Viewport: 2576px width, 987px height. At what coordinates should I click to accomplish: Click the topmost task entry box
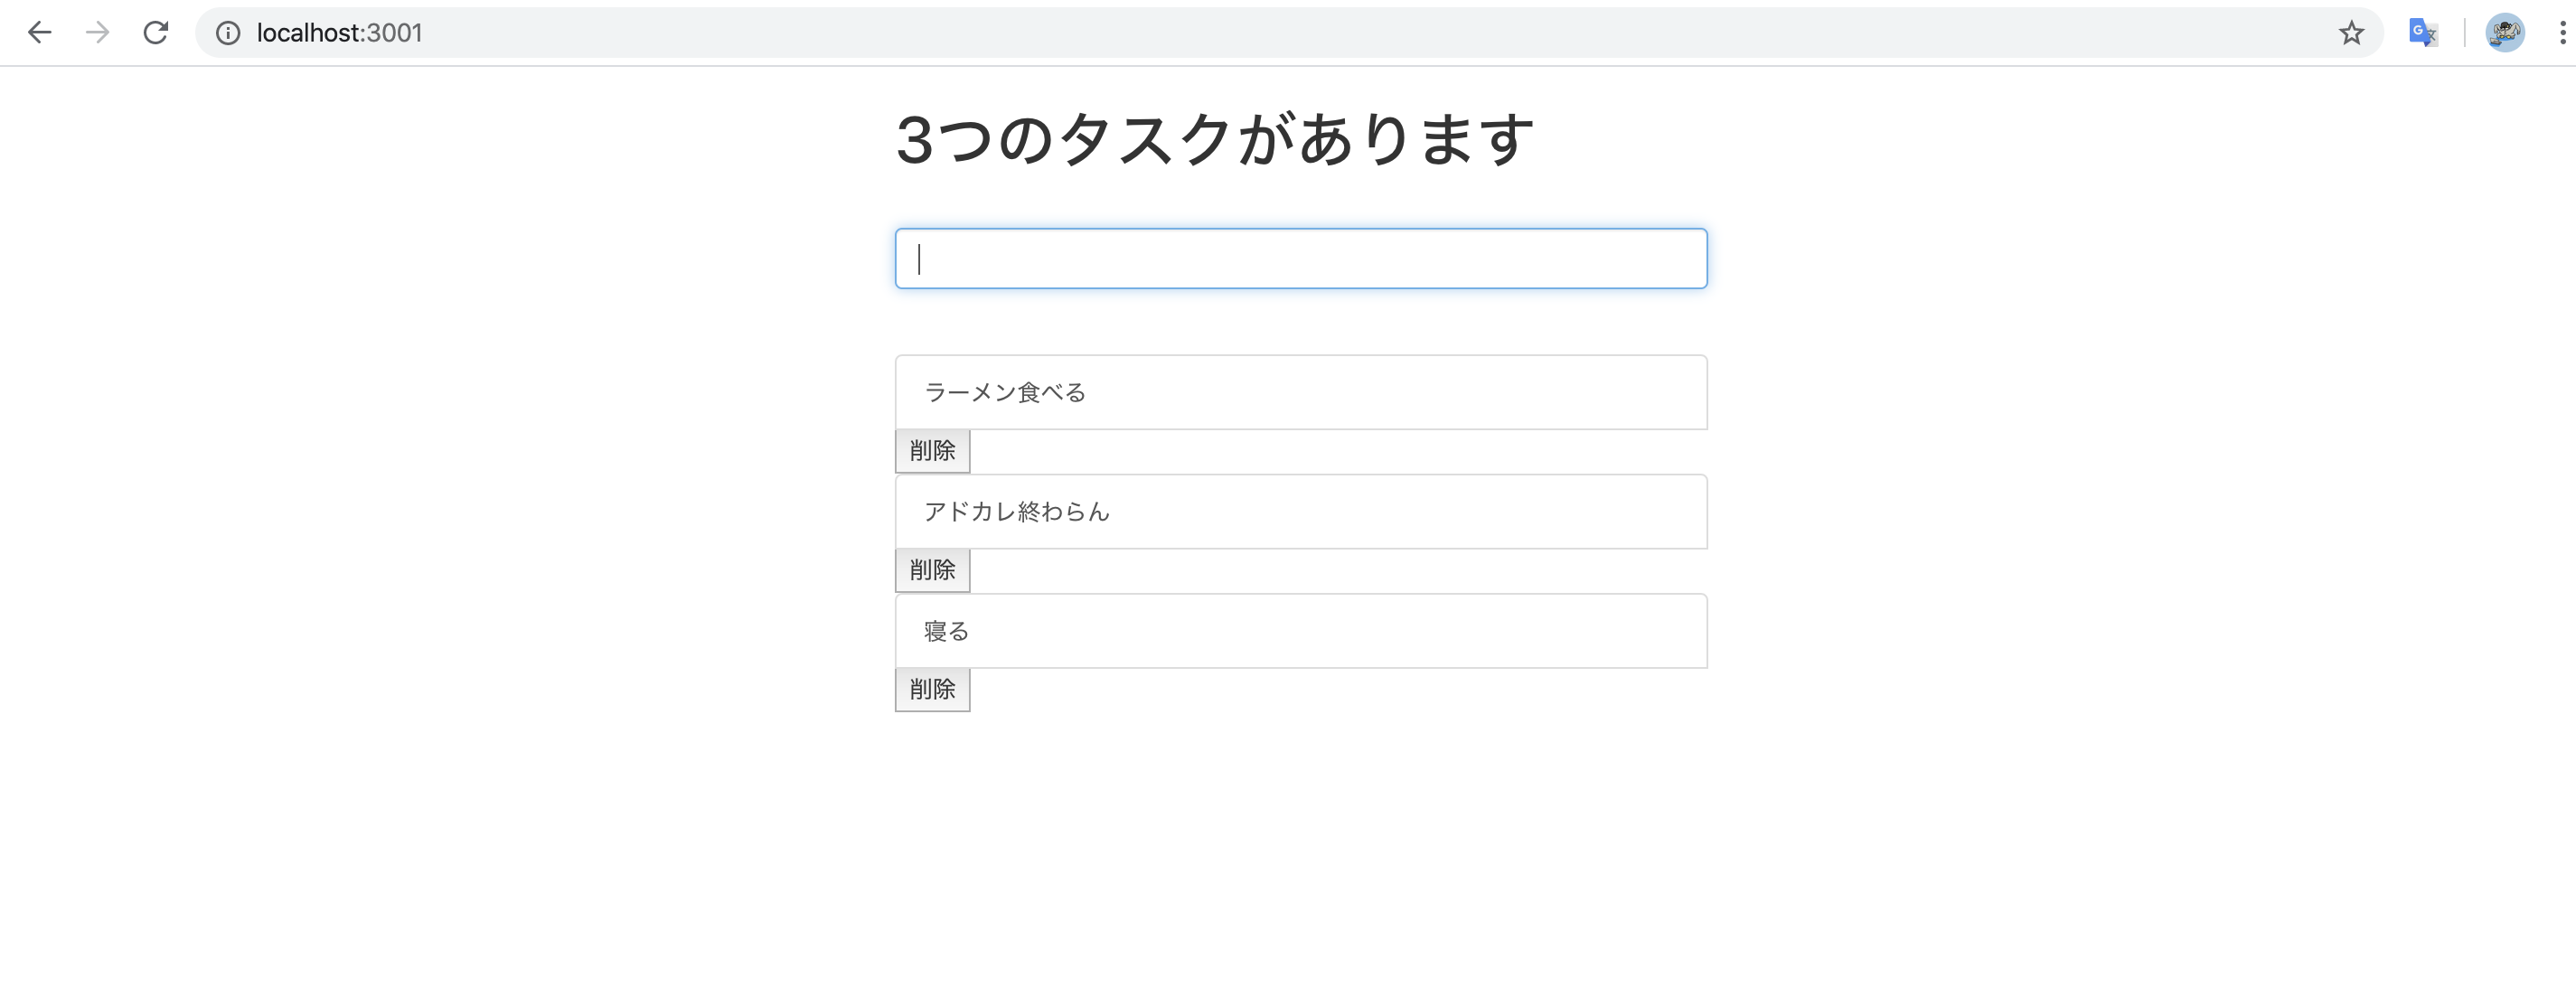pos(1300,392)
